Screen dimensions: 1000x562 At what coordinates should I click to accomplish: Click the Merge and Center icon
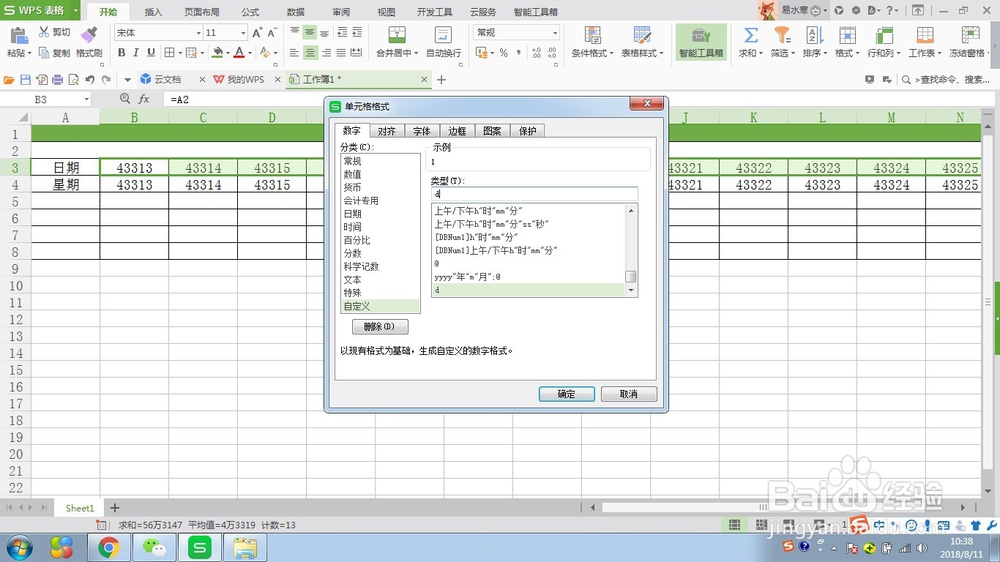coord(397,36)
